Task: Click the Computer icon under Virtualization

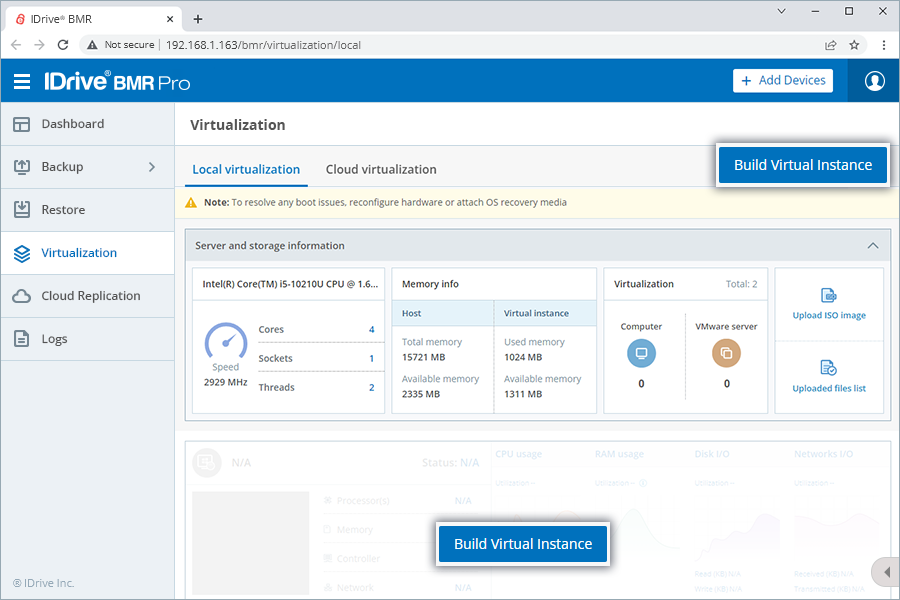Action: [x=641, y=353]
